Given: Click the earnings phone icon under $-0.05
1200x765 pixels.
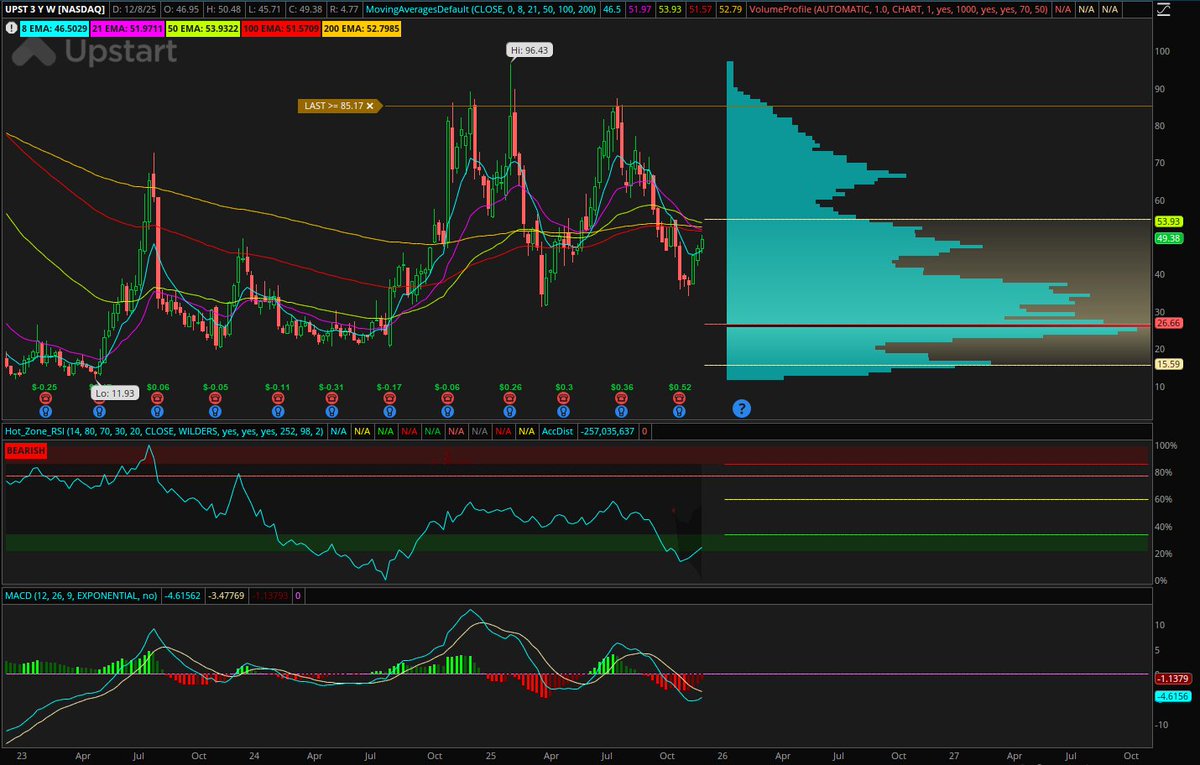Looking at the screenshot, I should tap(215, 398).
